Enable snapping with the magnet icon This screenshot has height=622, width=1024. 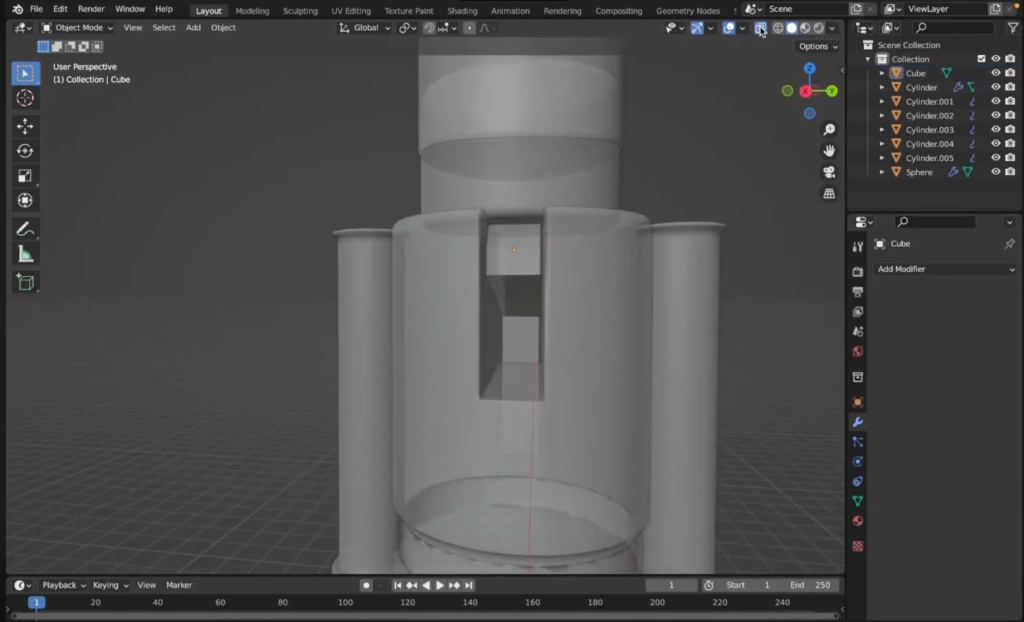(428, 28)
